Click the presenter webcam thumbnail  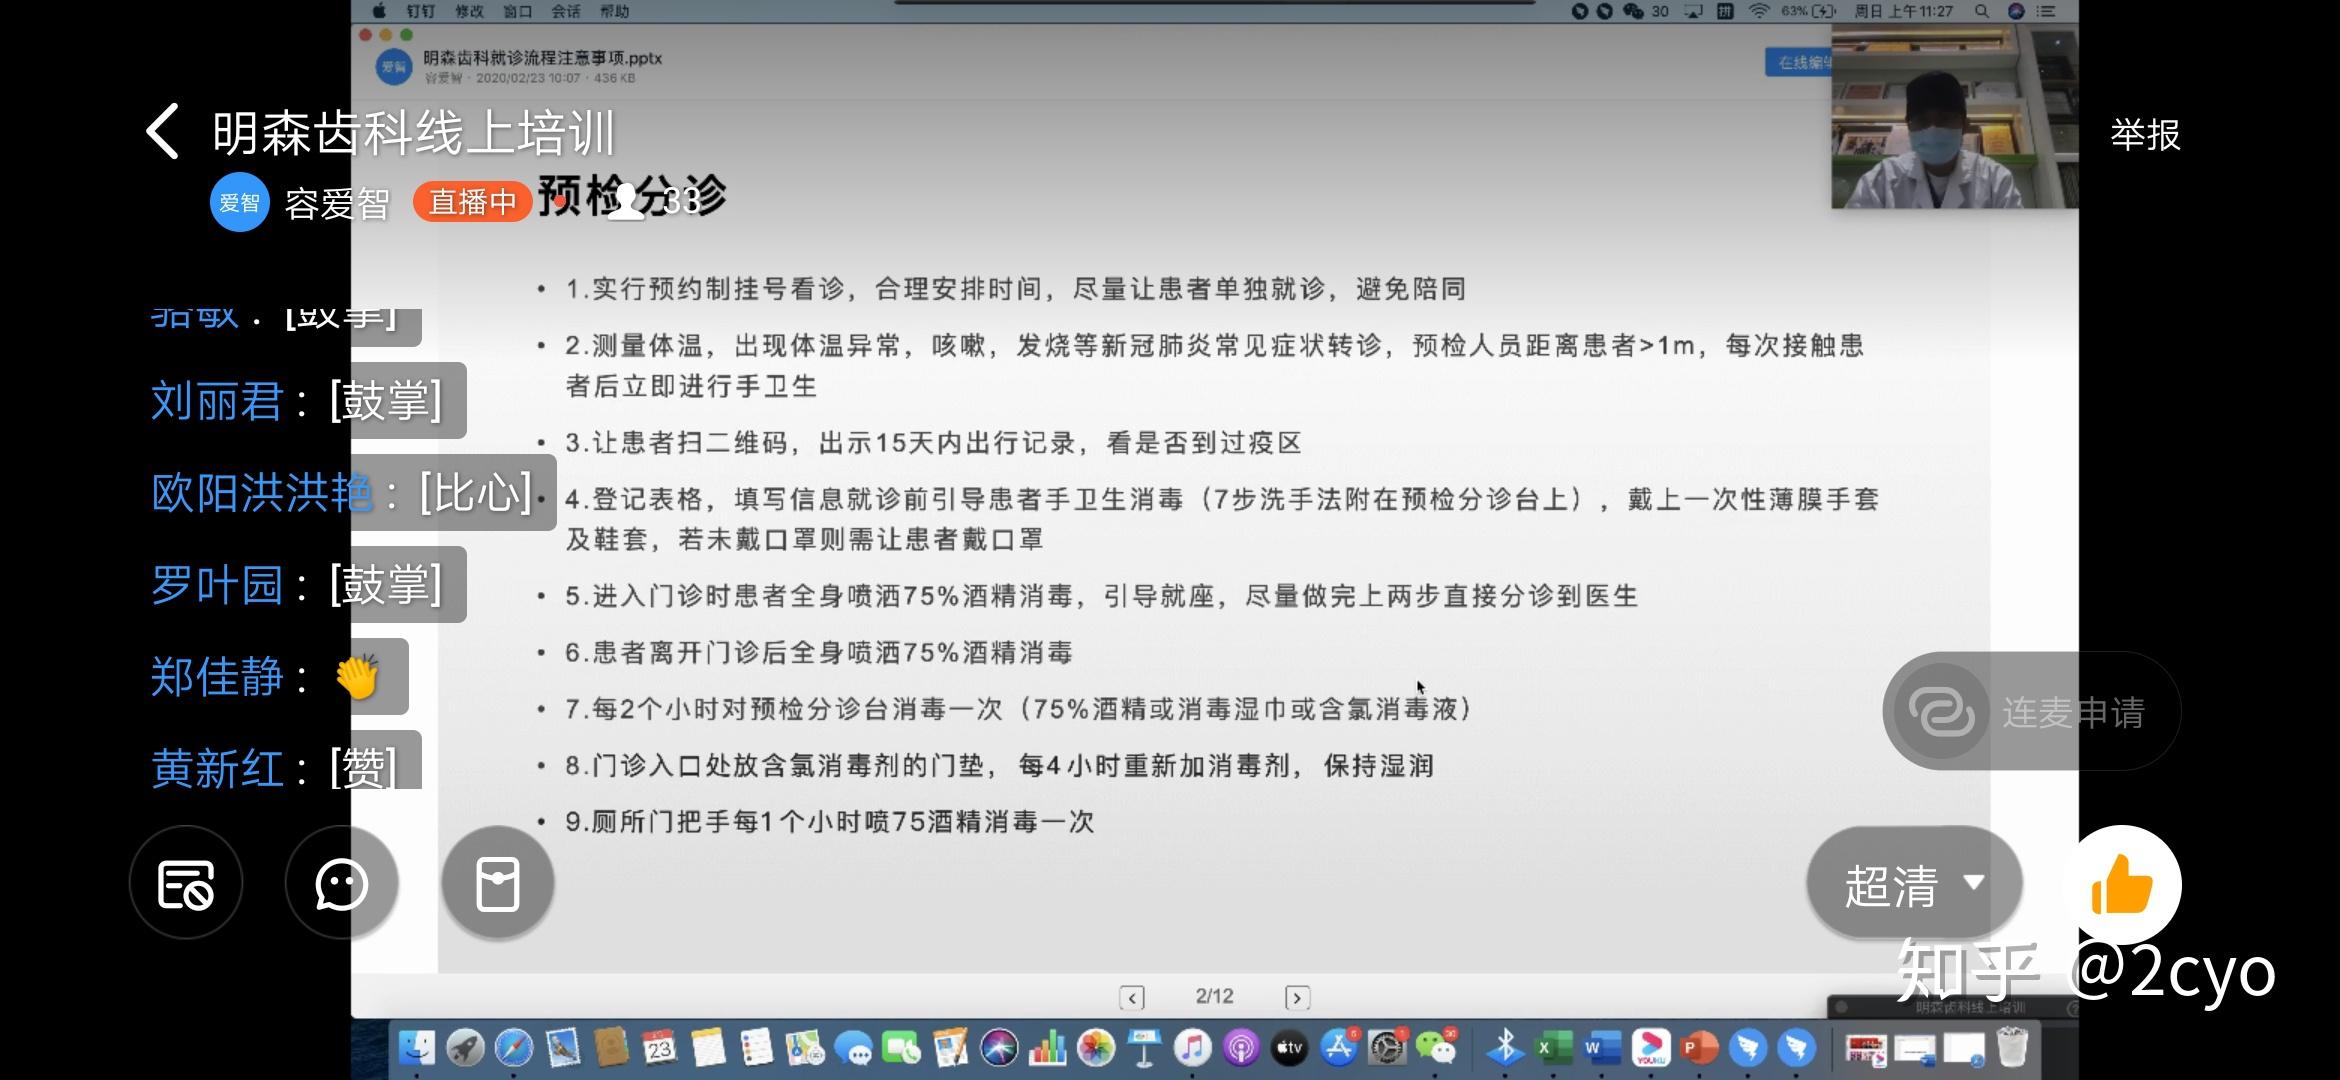1953,118
